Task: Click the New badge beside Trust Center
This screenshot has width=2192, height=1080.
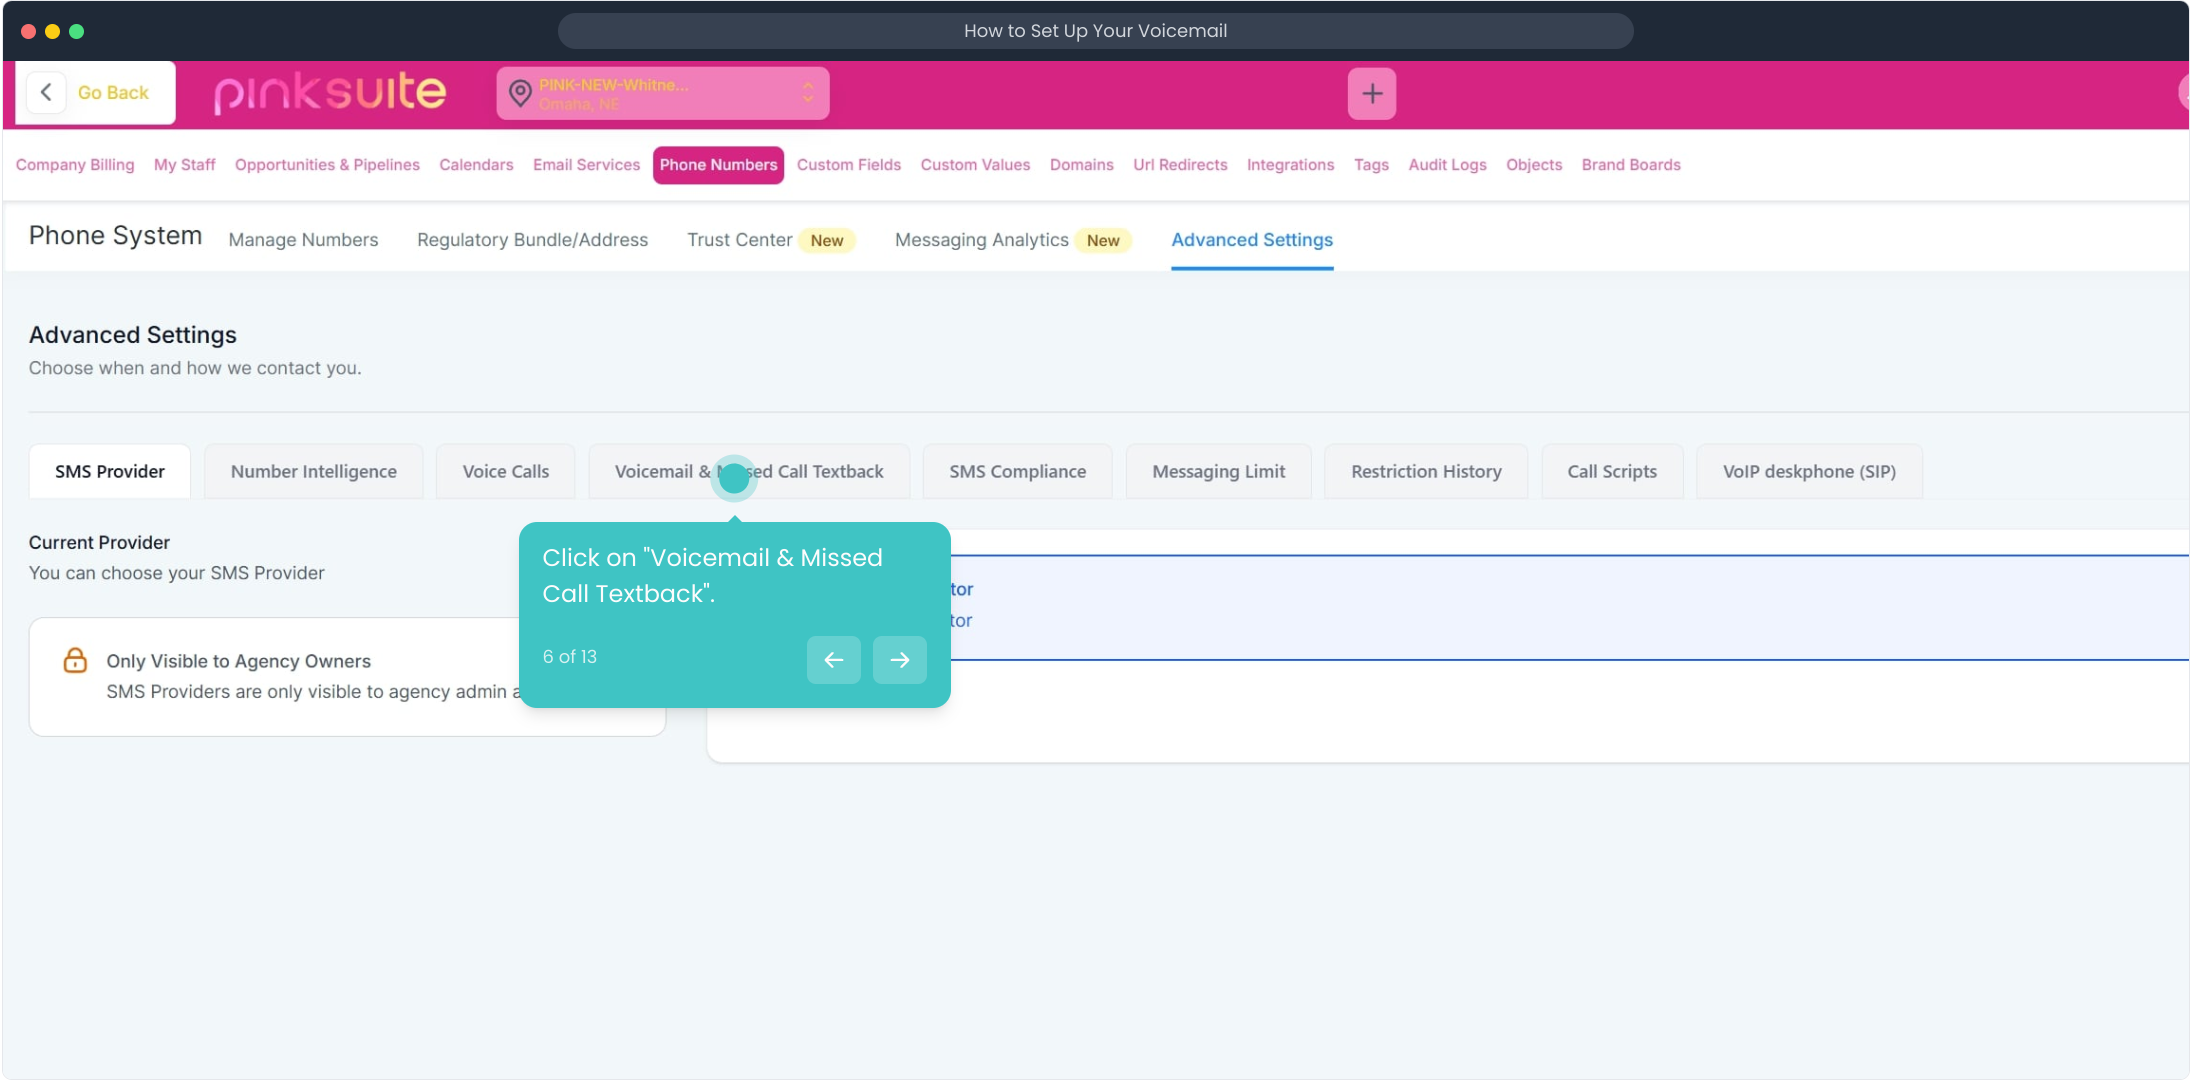Action: [826, 240]
